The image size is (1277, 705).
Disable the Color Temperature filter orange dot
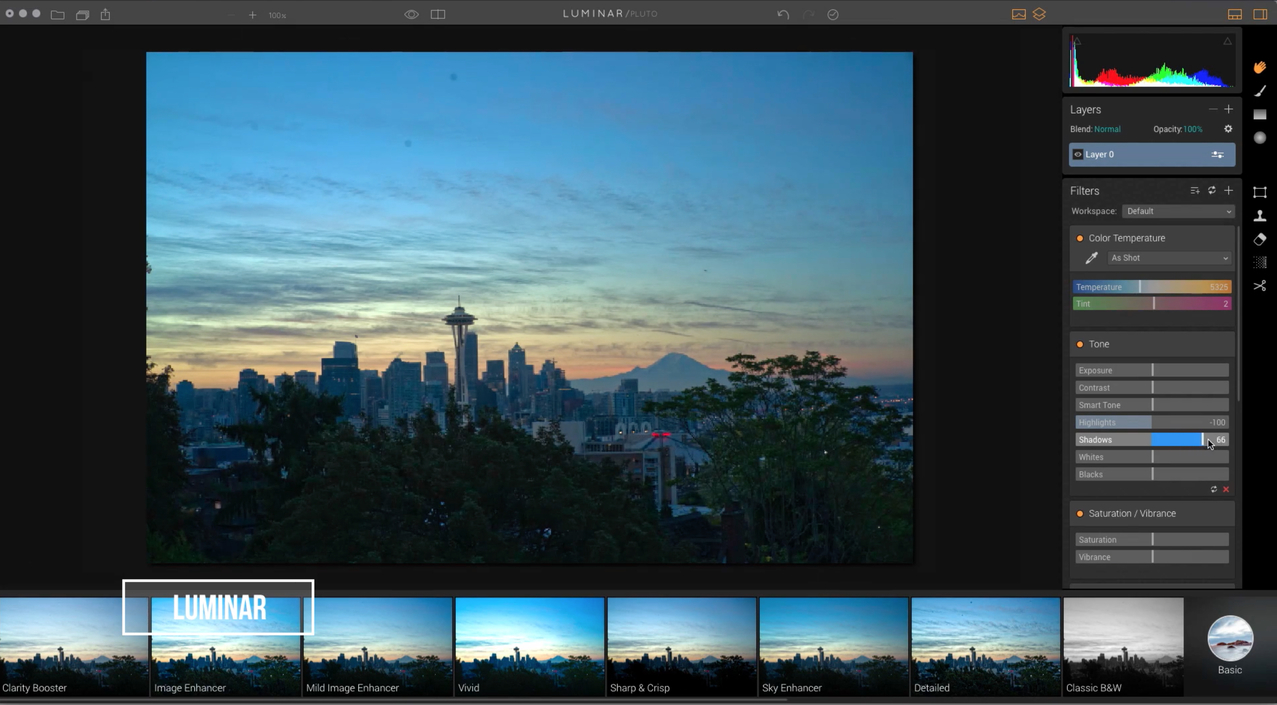click(1080, 238)
